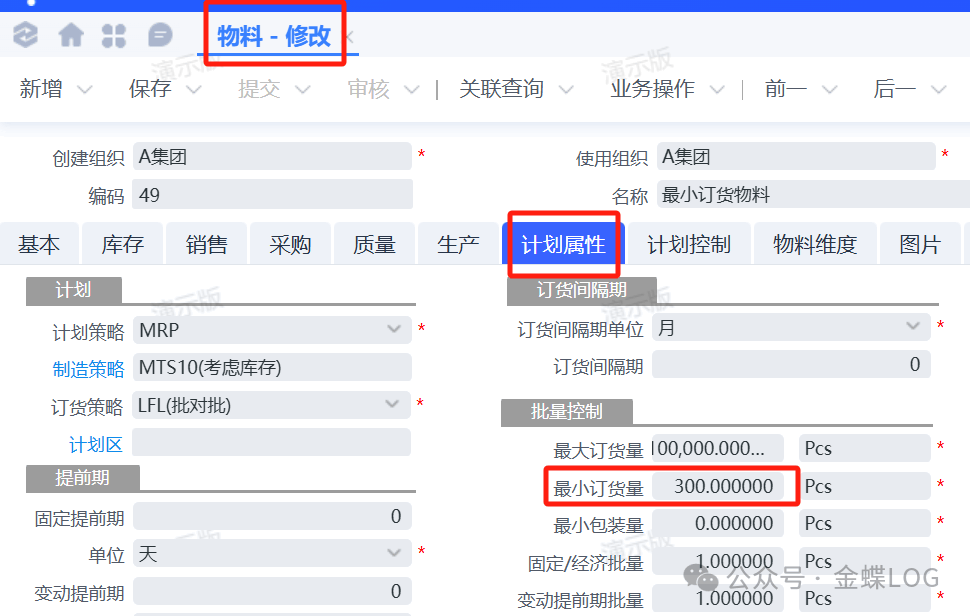Open the 订货间隔期单位 dropdown

912,327
